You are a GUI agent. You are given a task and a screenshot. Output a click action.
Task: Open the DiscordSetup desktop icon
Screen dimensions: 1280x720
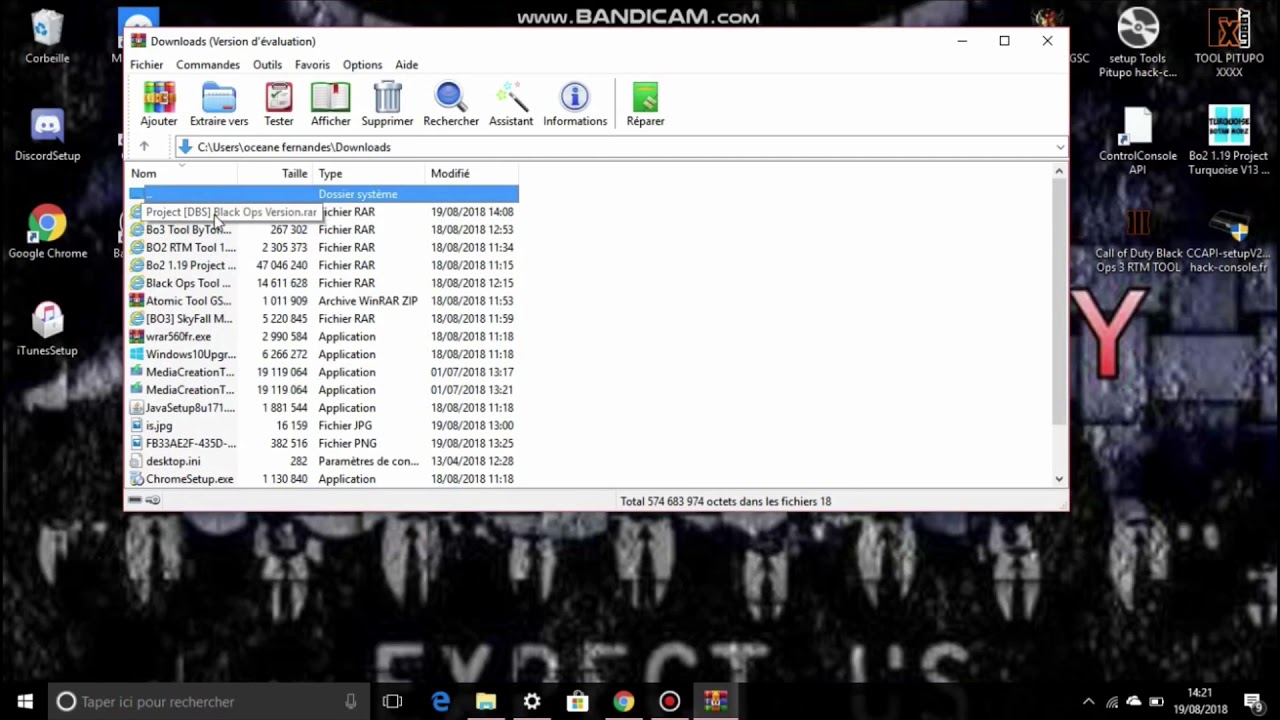pos(47,134)
